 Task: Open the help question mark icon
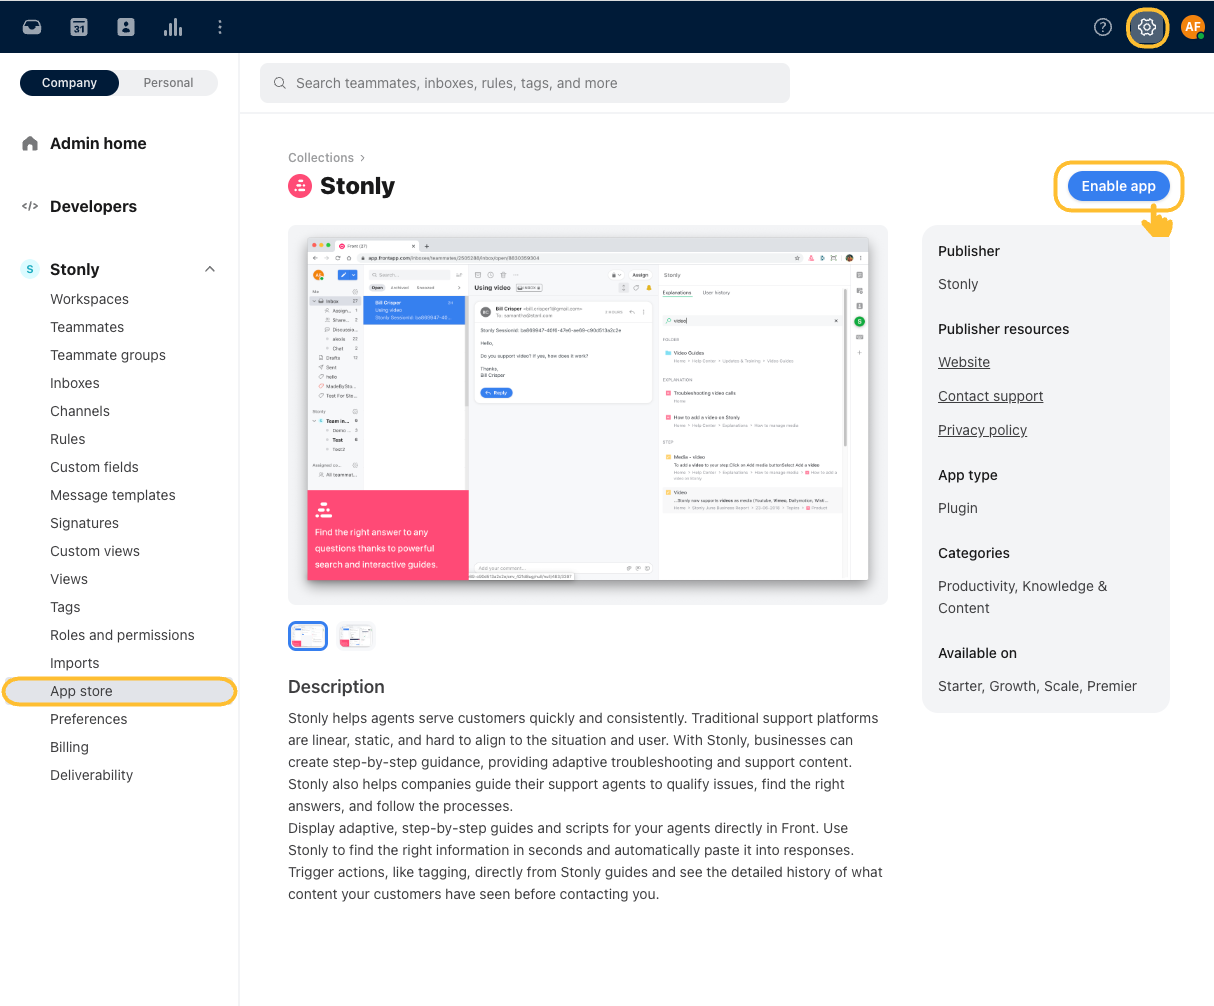point(1103,27)
